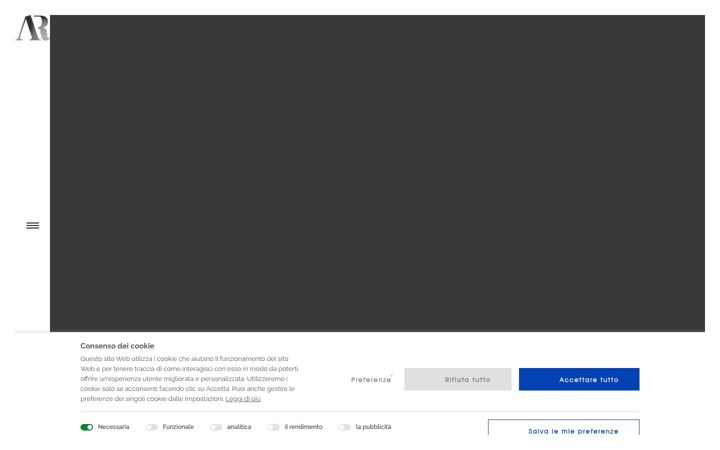The height and width of the screenshot is (450, 720).
Task: Toggle the Necessaria cookie switch
Action: 87,427
